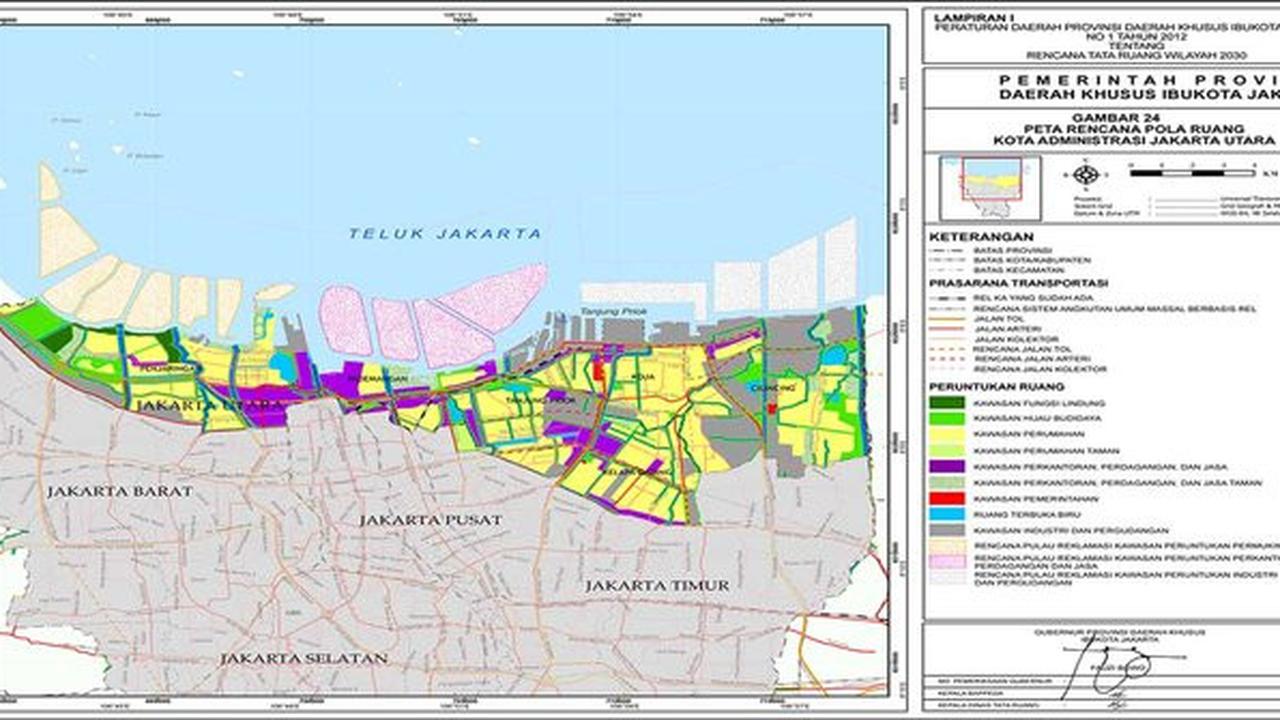The width and height of the screenshot is (1280, 720).
Task: Select the dark green Kawasan Fungsi Lindung swatch
Action: click(x=946, y=402)
